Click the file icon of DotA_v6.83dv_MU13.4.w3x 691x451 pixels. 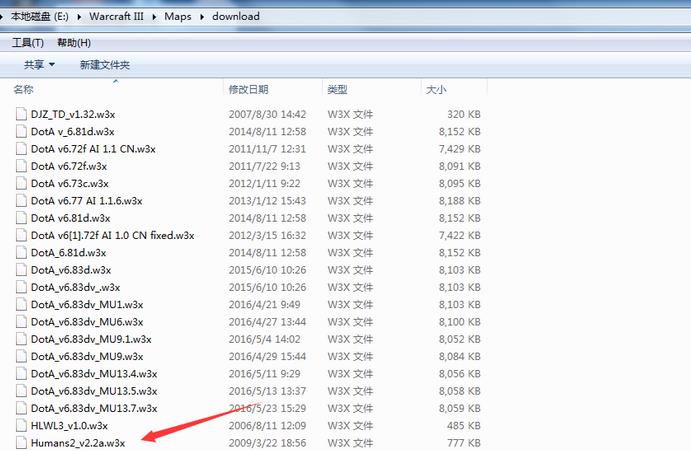pos(21,373)
